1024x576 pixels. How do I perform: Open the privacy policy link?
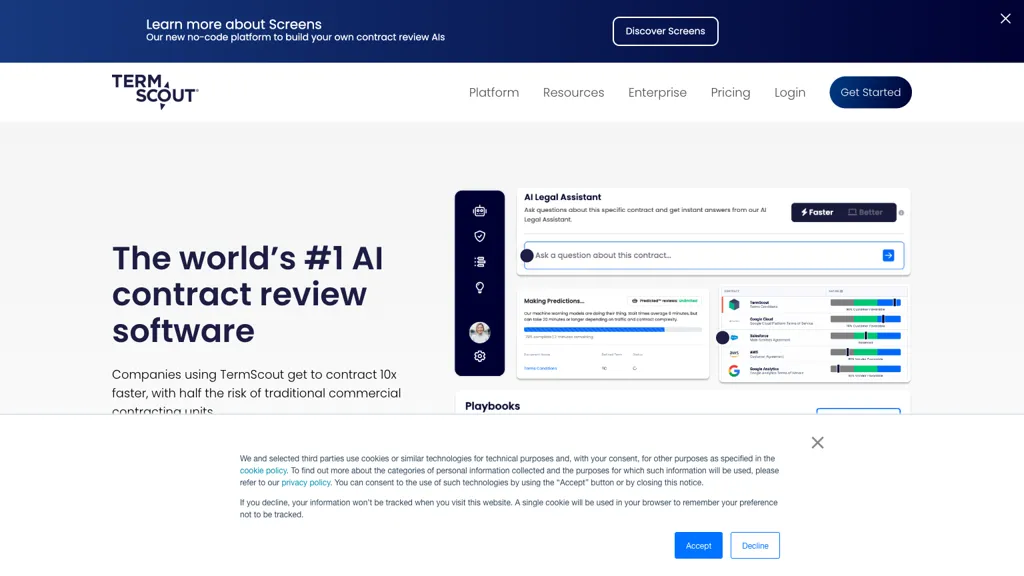coord(306,483)
